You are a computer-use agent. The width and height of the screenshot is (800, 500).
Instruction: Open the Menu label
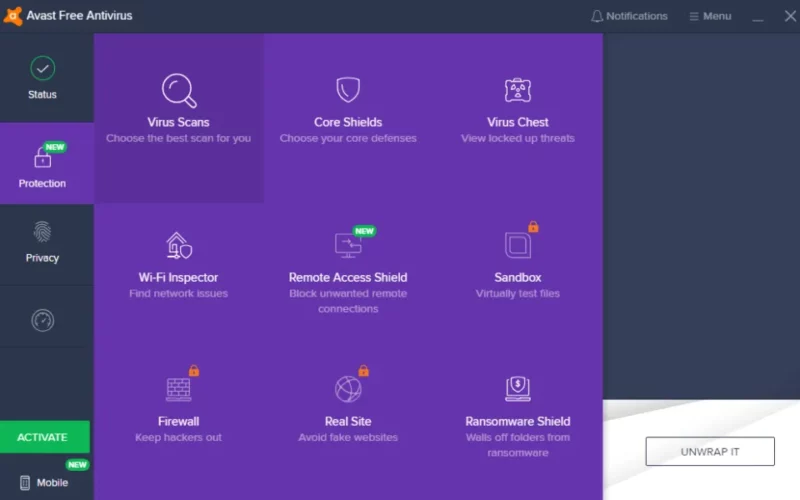pyautogui.click(x=717, y=16)
